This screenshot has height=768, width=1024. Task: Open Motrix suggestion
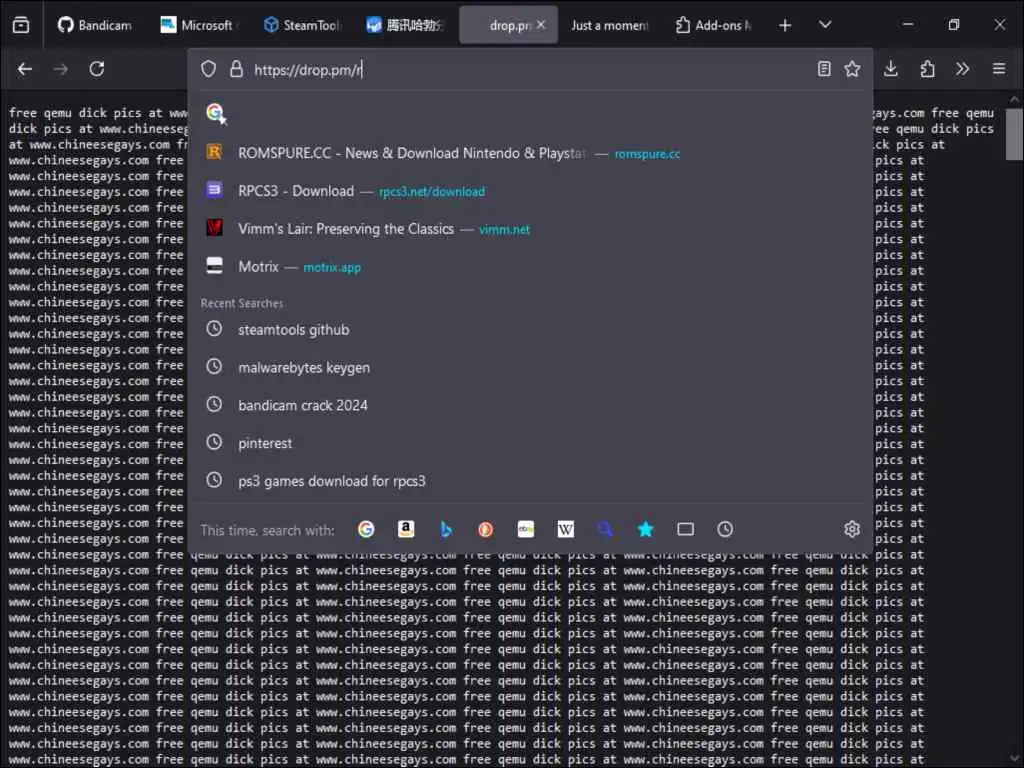point(530,266)
